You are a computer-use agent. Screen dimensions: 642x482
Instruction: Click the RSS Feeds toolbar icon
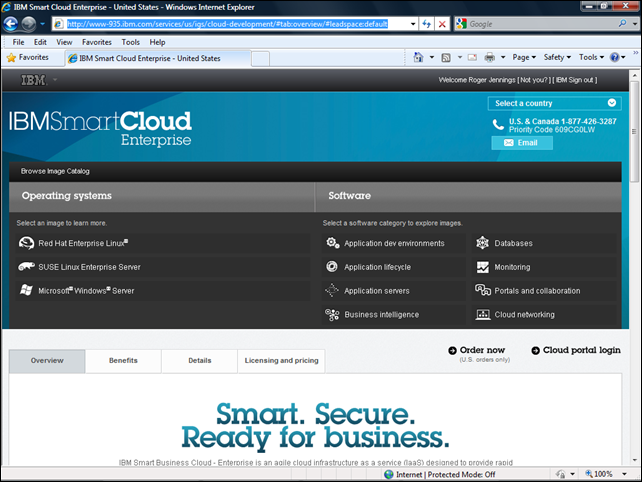(446, 58)
